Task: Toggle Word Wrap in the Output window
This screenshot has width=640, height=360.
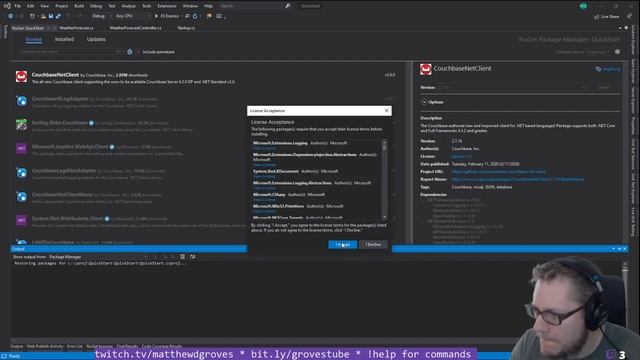Action: tap(193, 257)
